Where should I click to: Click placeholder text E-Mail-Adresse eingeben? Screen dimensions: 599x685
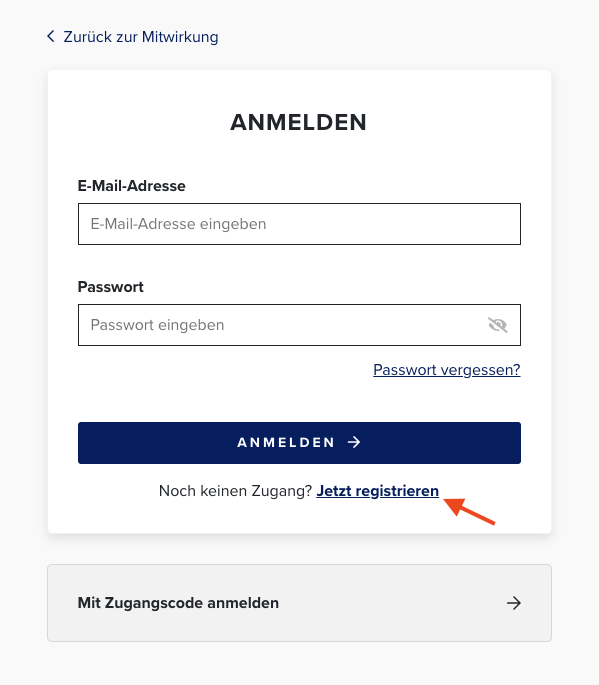pyautogui.click(x=178, y=224)
